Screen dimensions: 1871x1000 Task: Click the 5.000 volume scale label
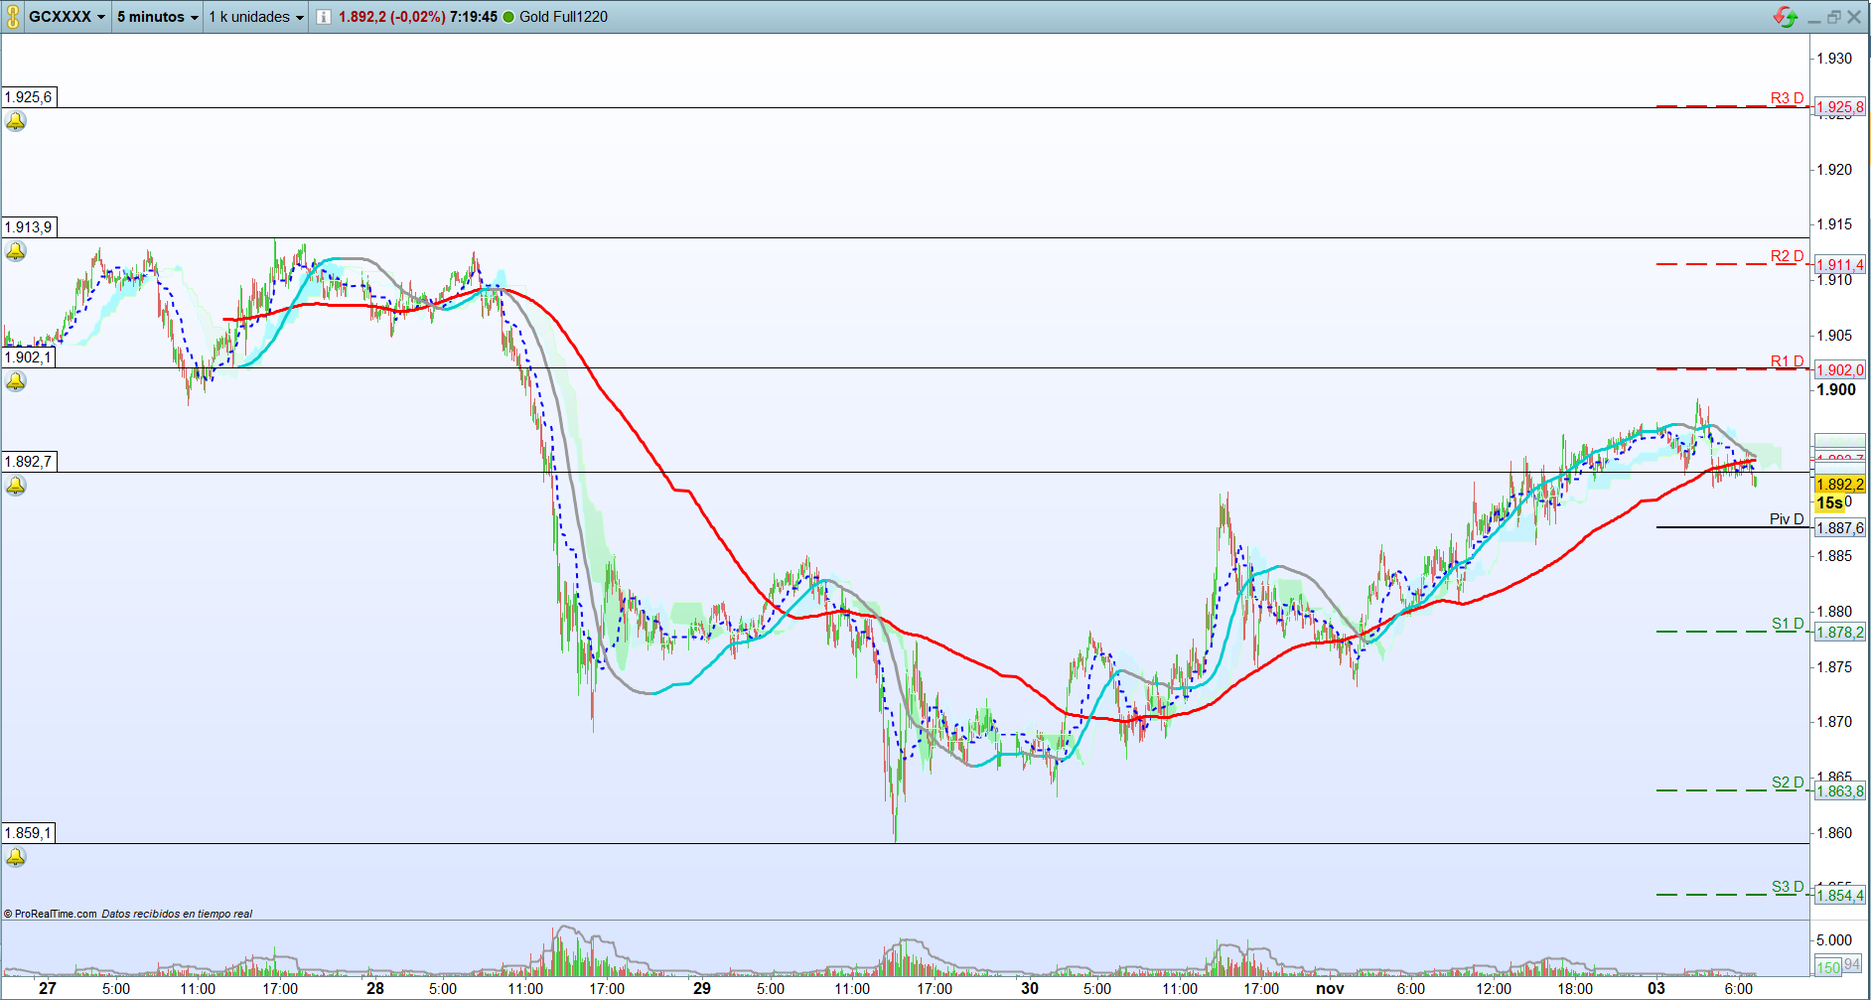coord(1835,940)
